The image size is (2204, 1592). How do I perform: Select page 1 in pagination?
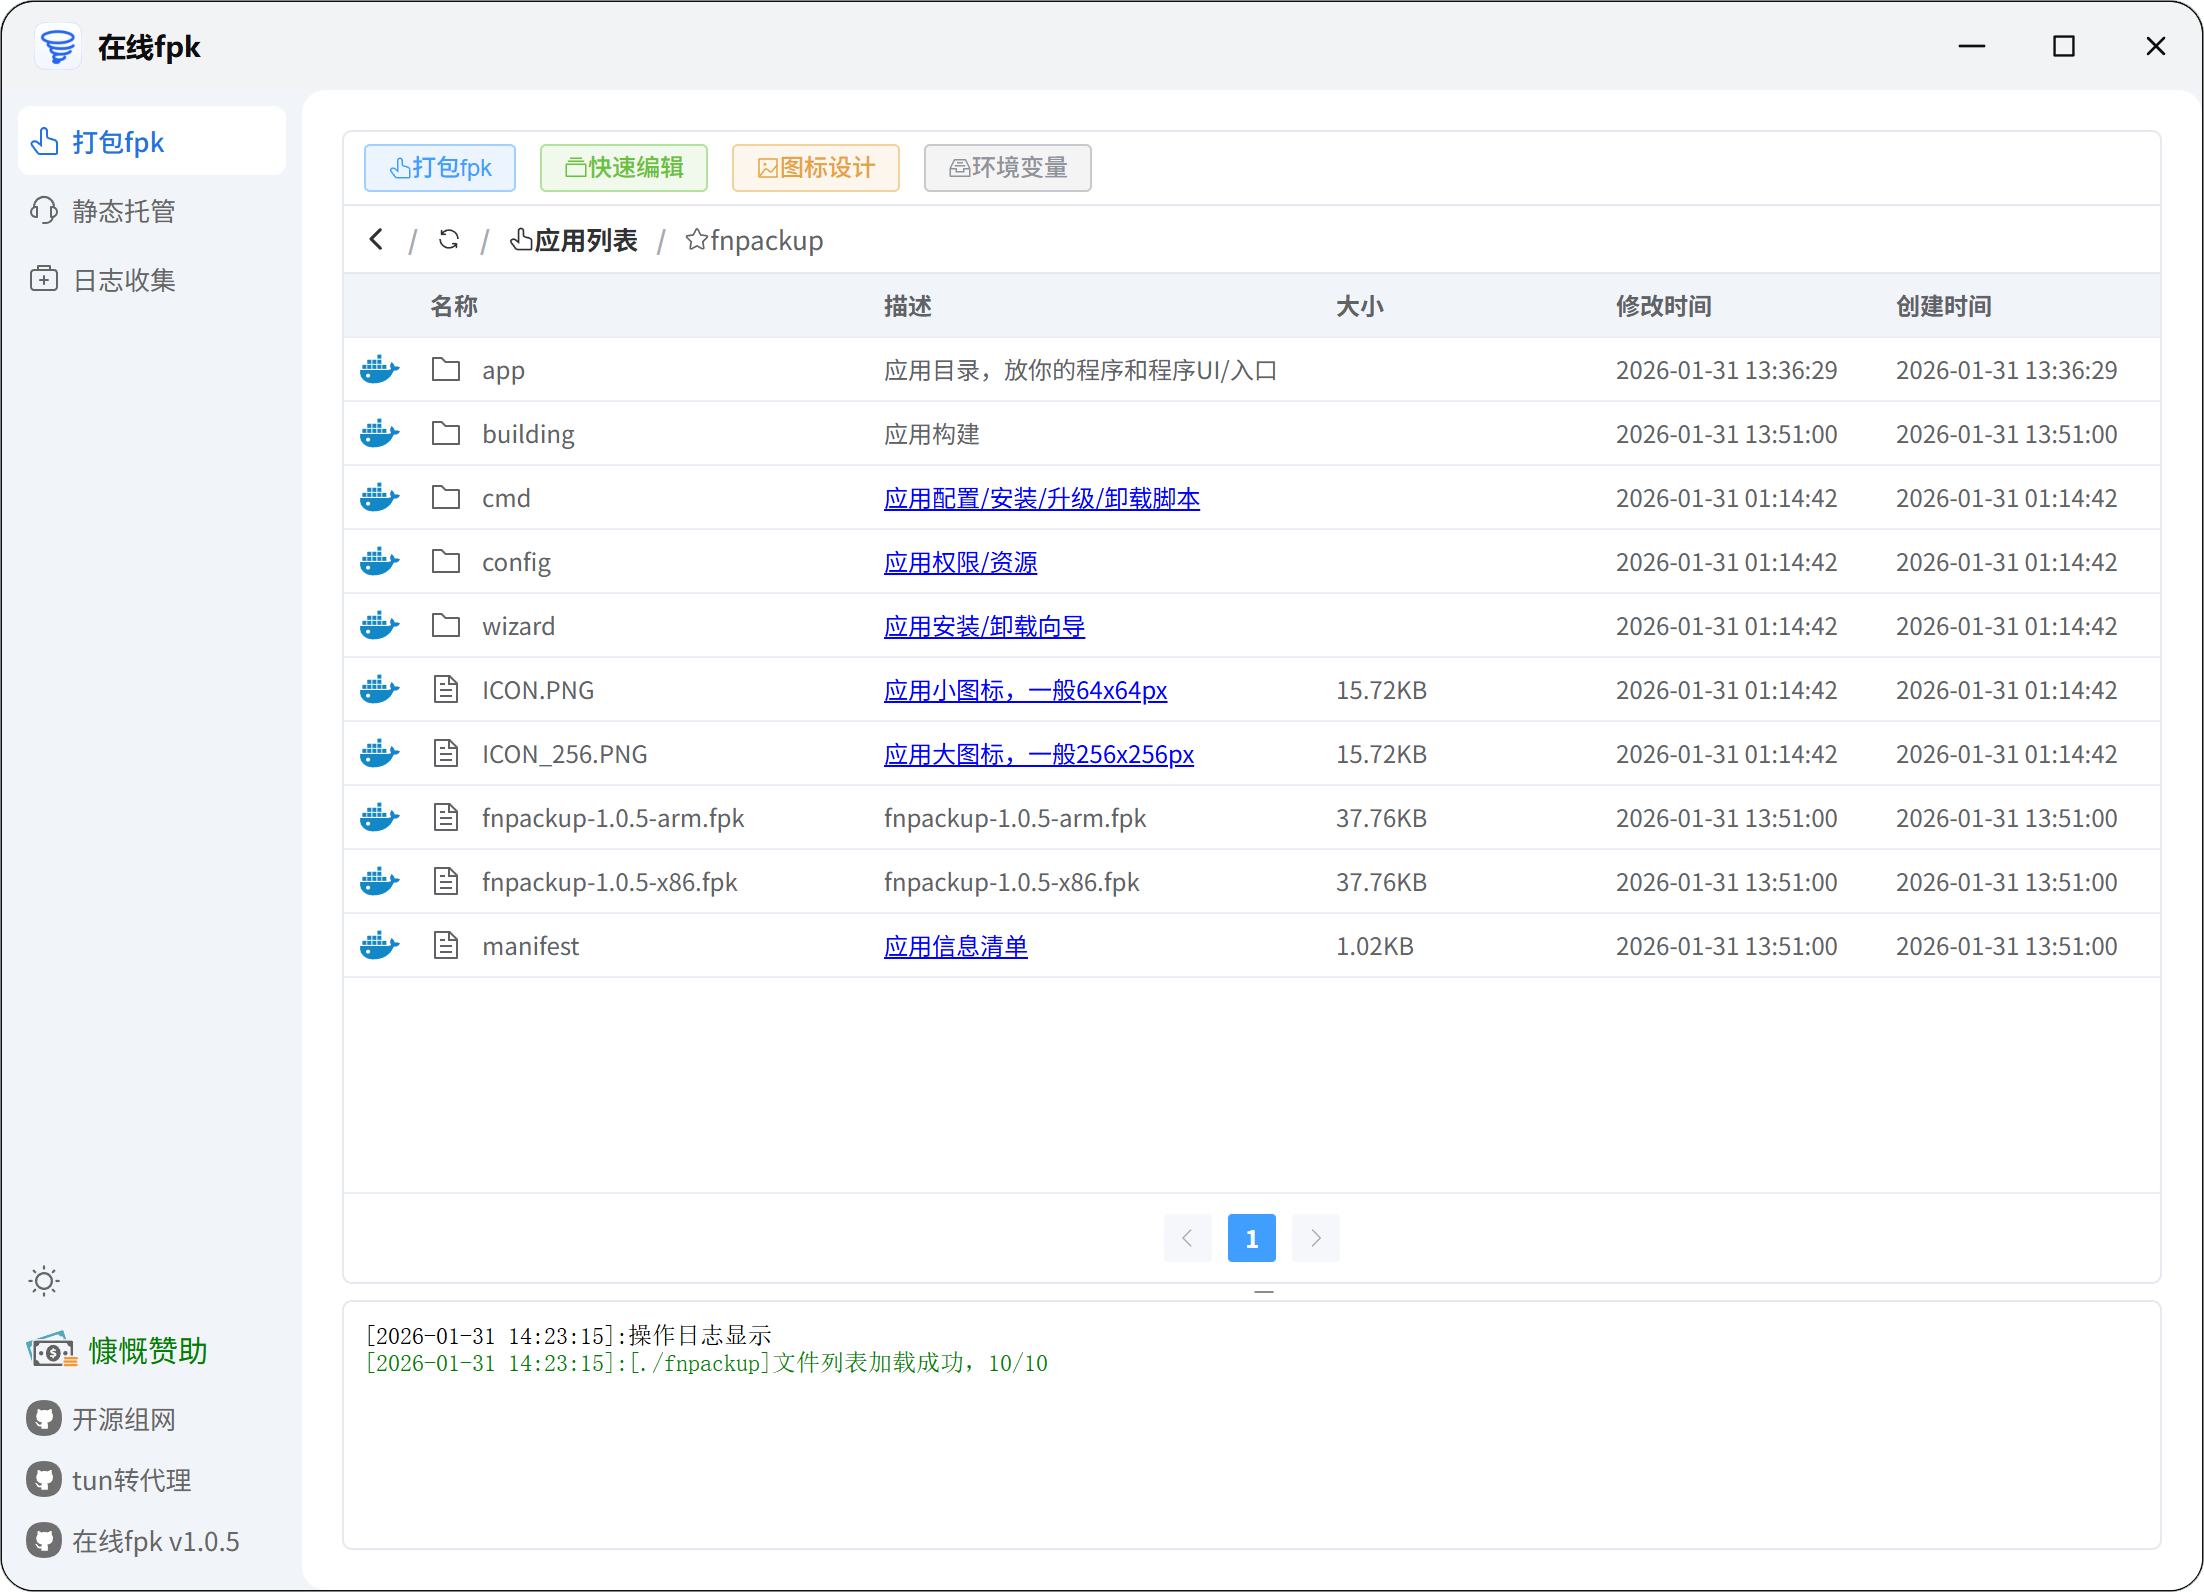[1251, 1238]
